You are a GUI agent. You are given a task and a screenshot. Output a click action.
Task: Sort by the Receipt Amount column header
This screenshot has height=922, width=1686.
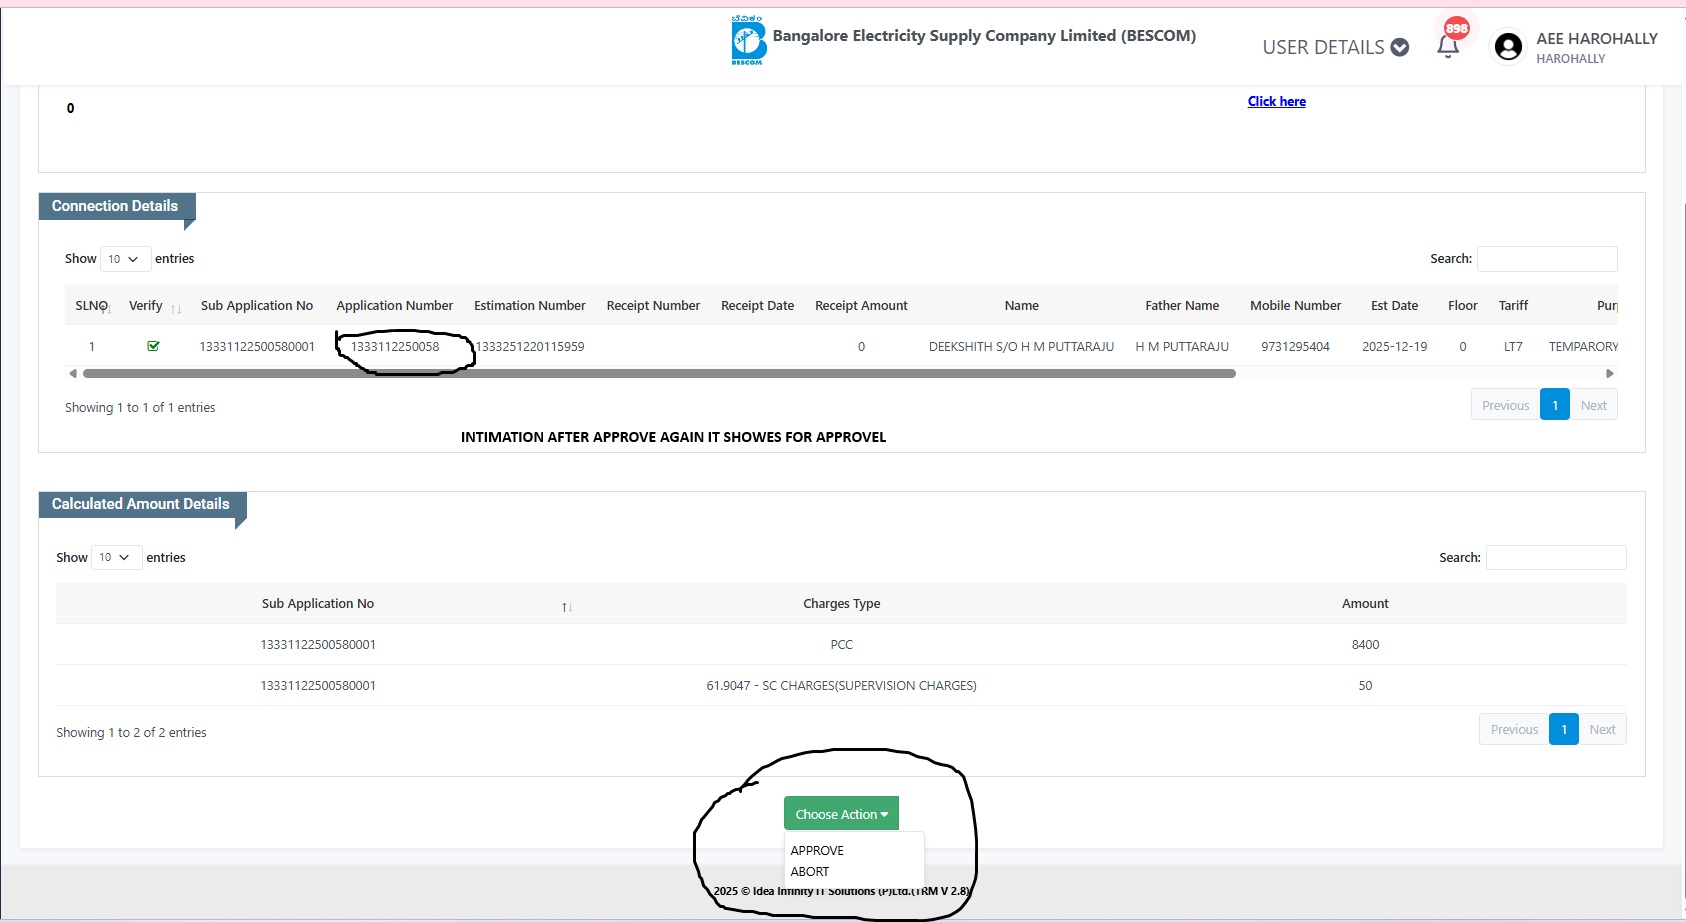[861, 306]
